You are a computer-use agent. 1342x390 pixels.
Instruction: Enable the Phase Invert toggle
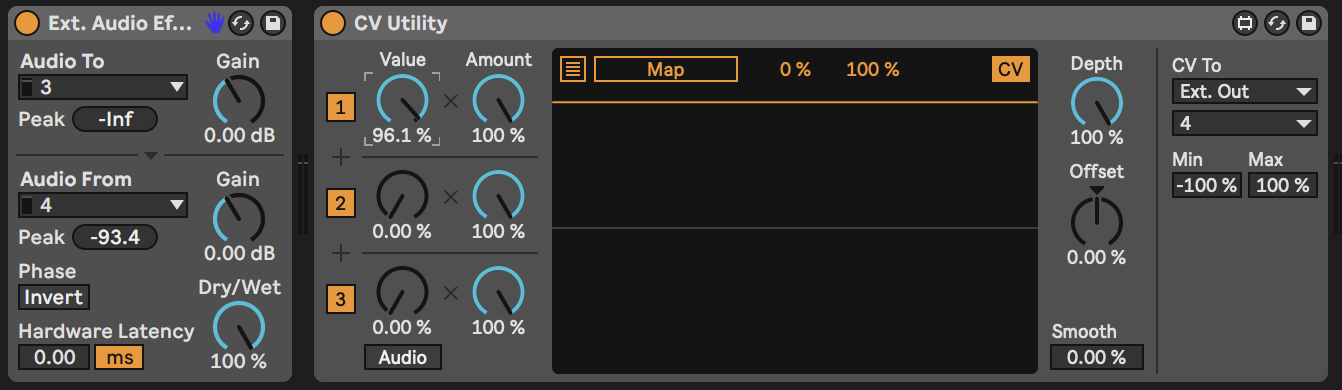tap(54, 297)
